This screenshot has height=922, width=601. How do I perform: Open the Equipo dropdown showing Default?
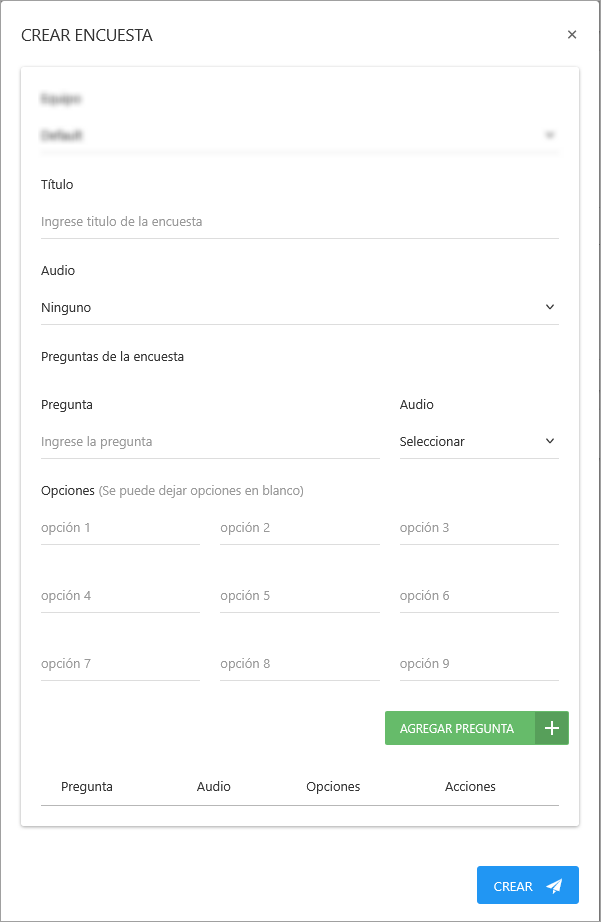click(300, 134)
